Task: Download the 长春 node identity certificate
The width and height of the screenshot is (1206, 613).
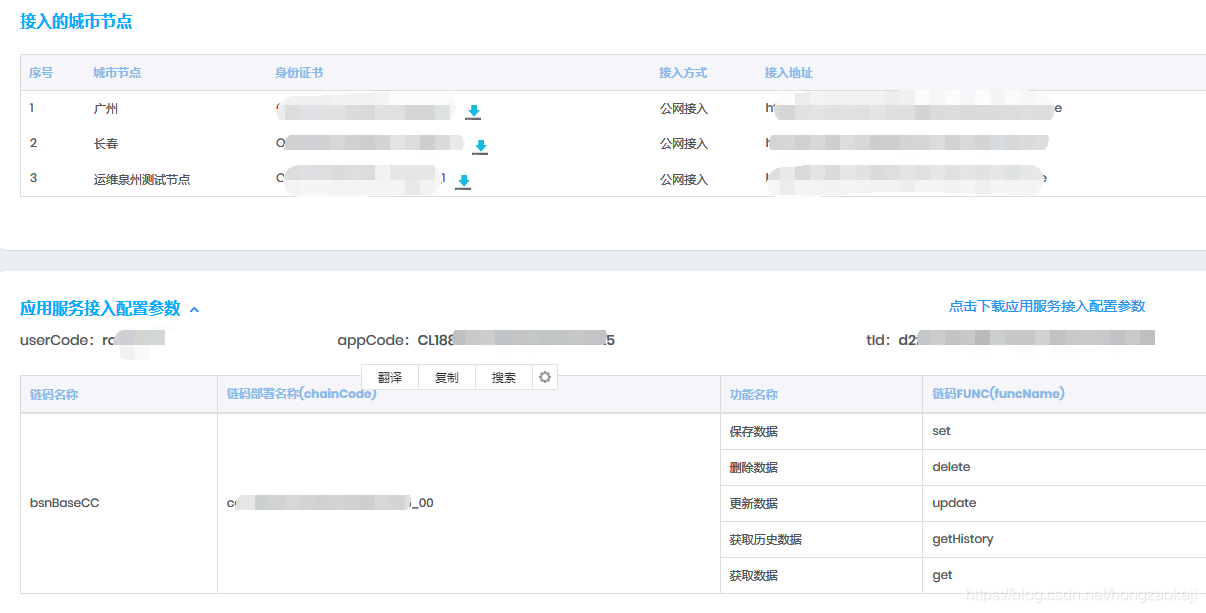Action: click(480, 147)
